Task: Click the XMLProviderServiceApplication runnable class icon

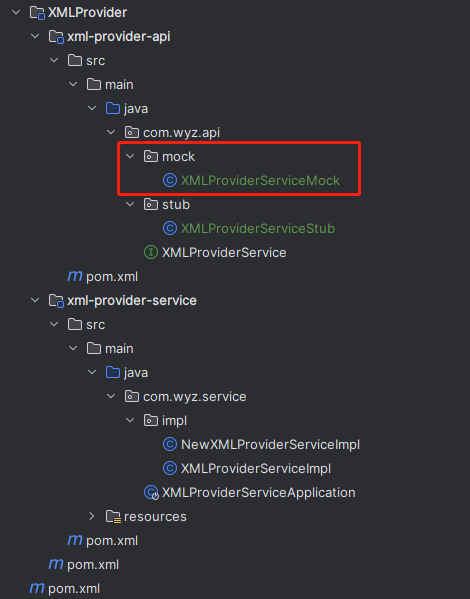Action: [x=151, y=492]
